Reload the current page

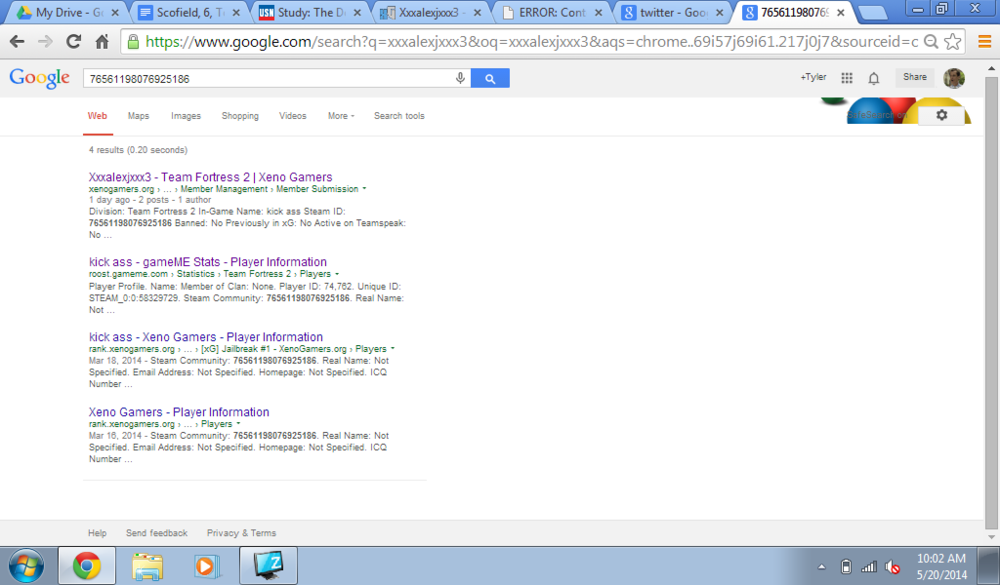click(73, 42)
